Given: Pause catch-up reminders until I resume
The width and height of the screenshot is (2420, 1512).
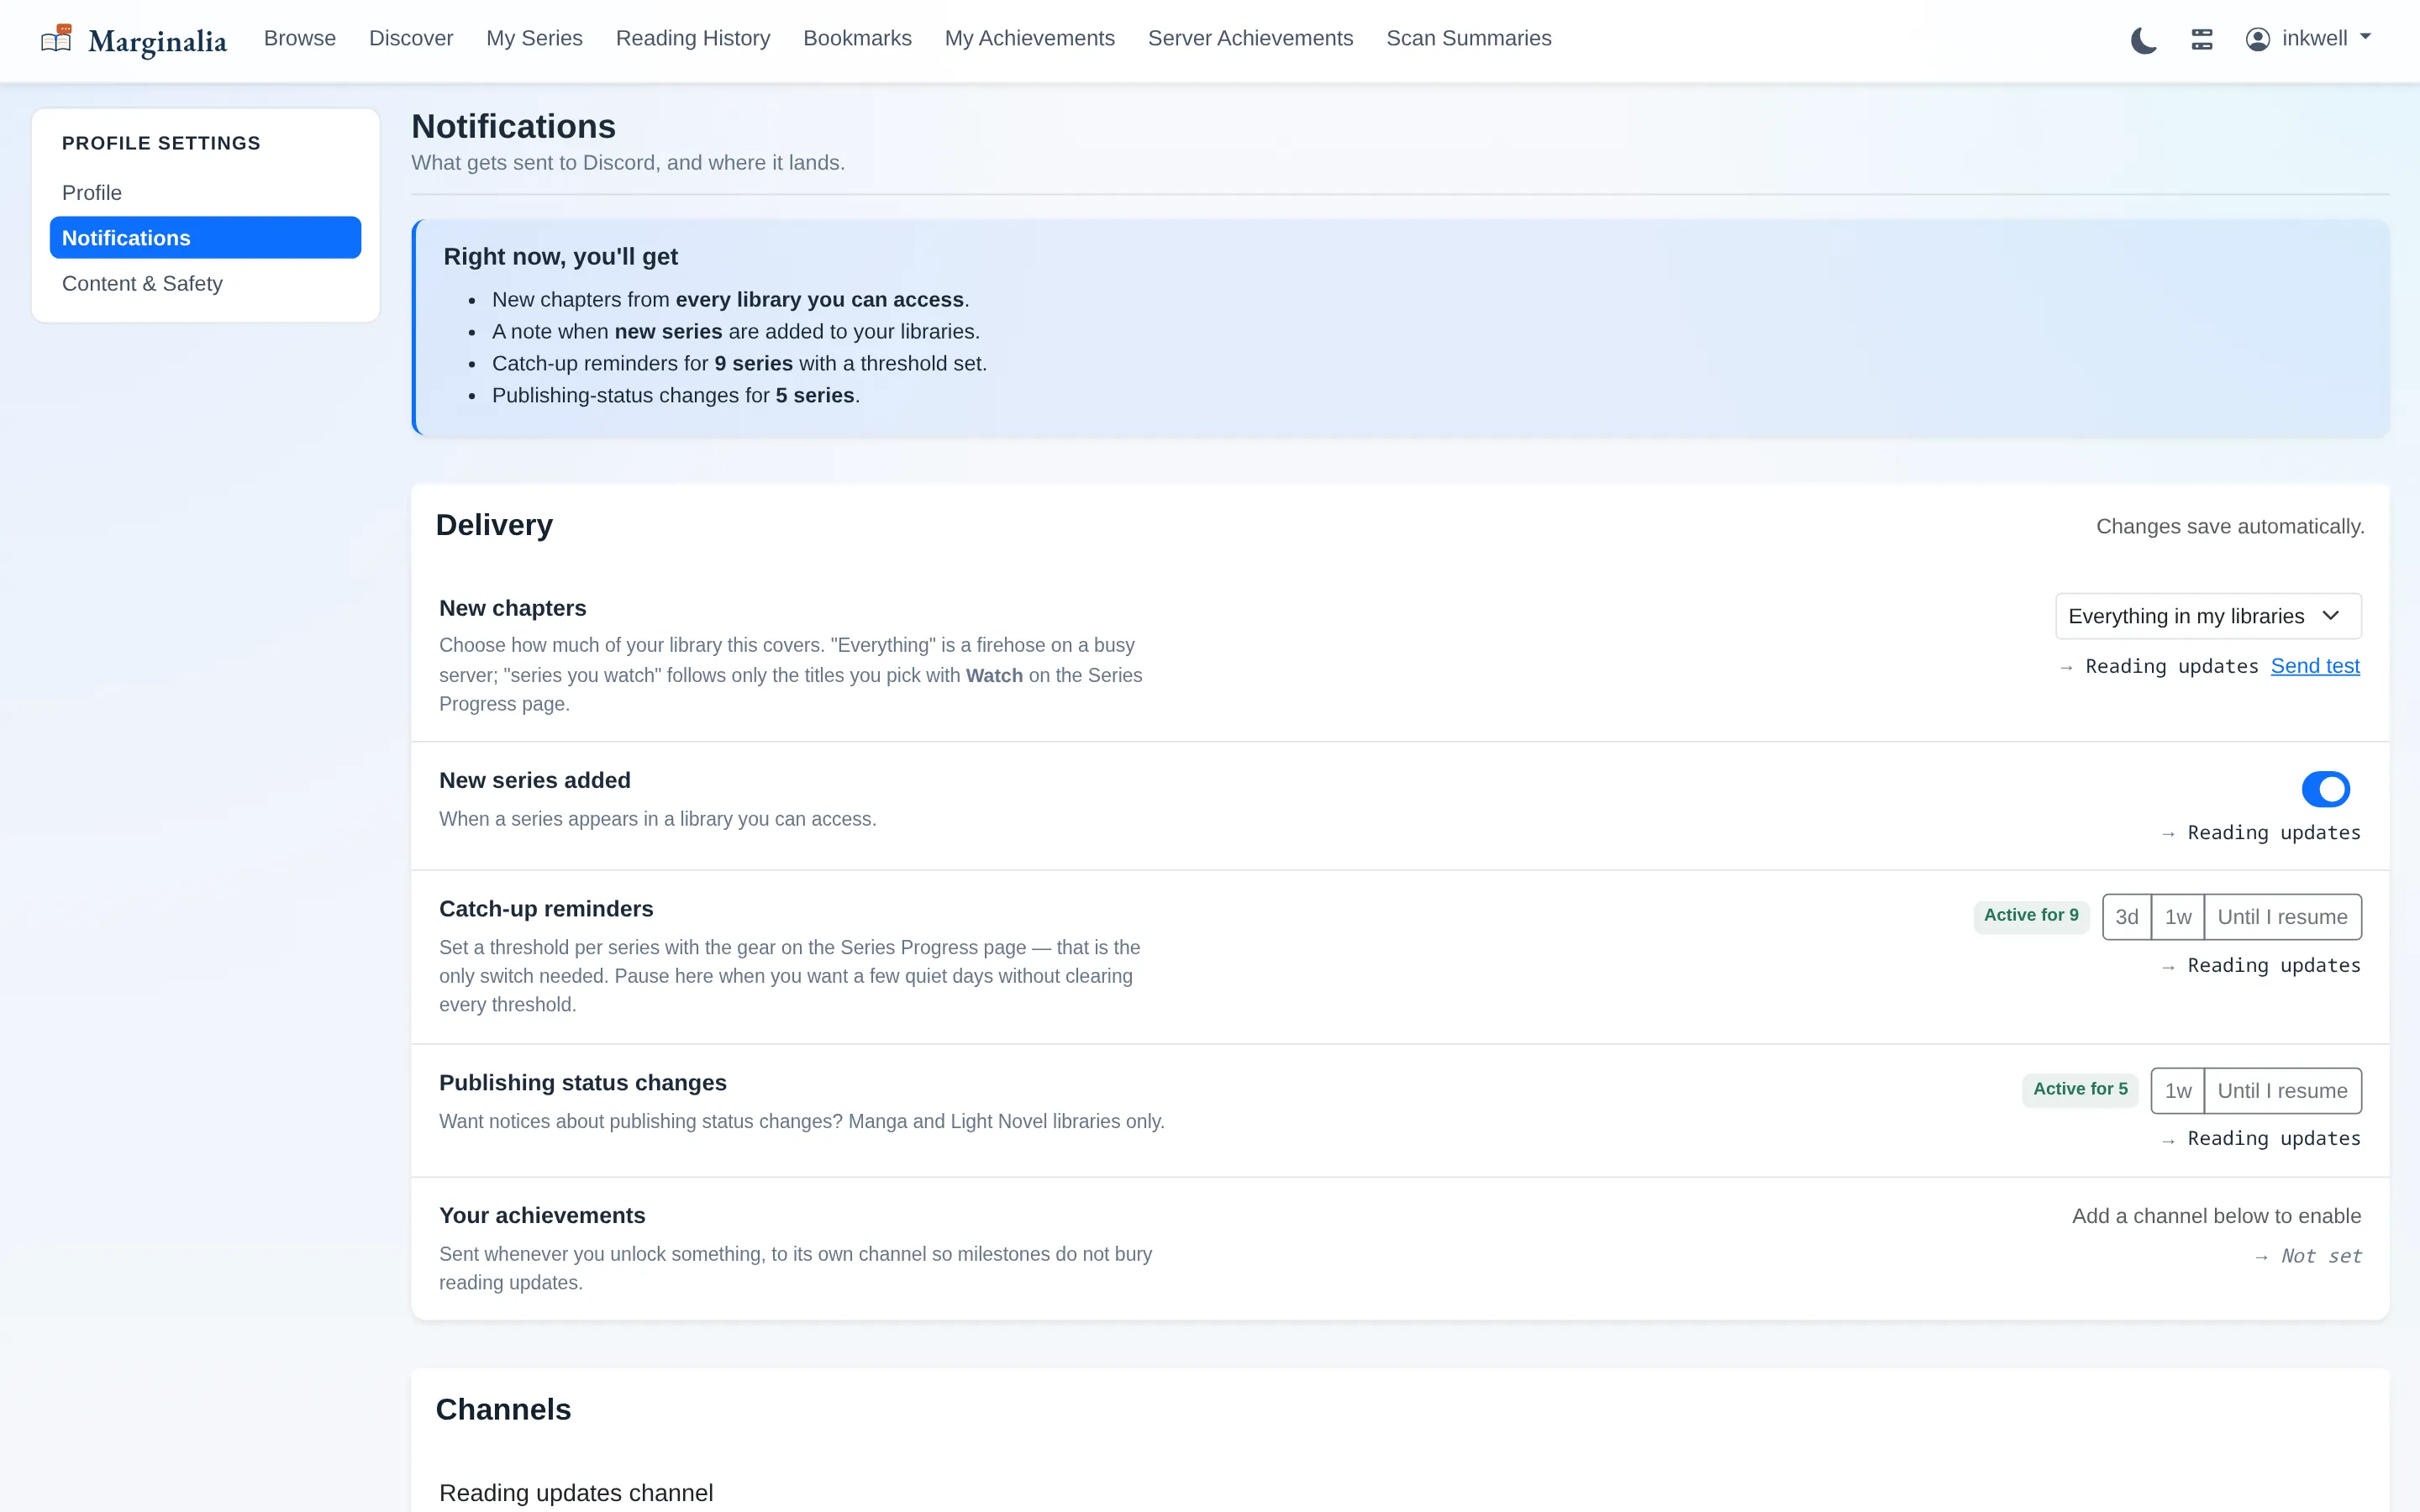Looking at the screenshot, I should 2283,917.
